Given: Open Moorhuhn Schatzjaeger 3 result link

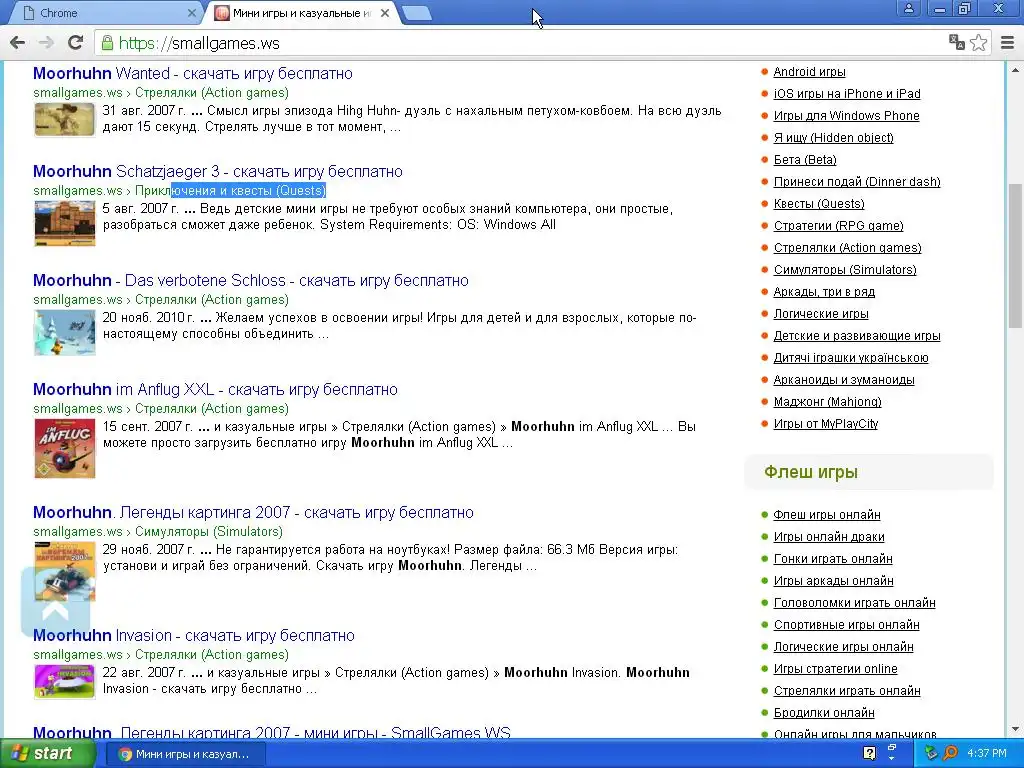Looking at the screenshot, I should pyautogui.click(x=217, y=171).
